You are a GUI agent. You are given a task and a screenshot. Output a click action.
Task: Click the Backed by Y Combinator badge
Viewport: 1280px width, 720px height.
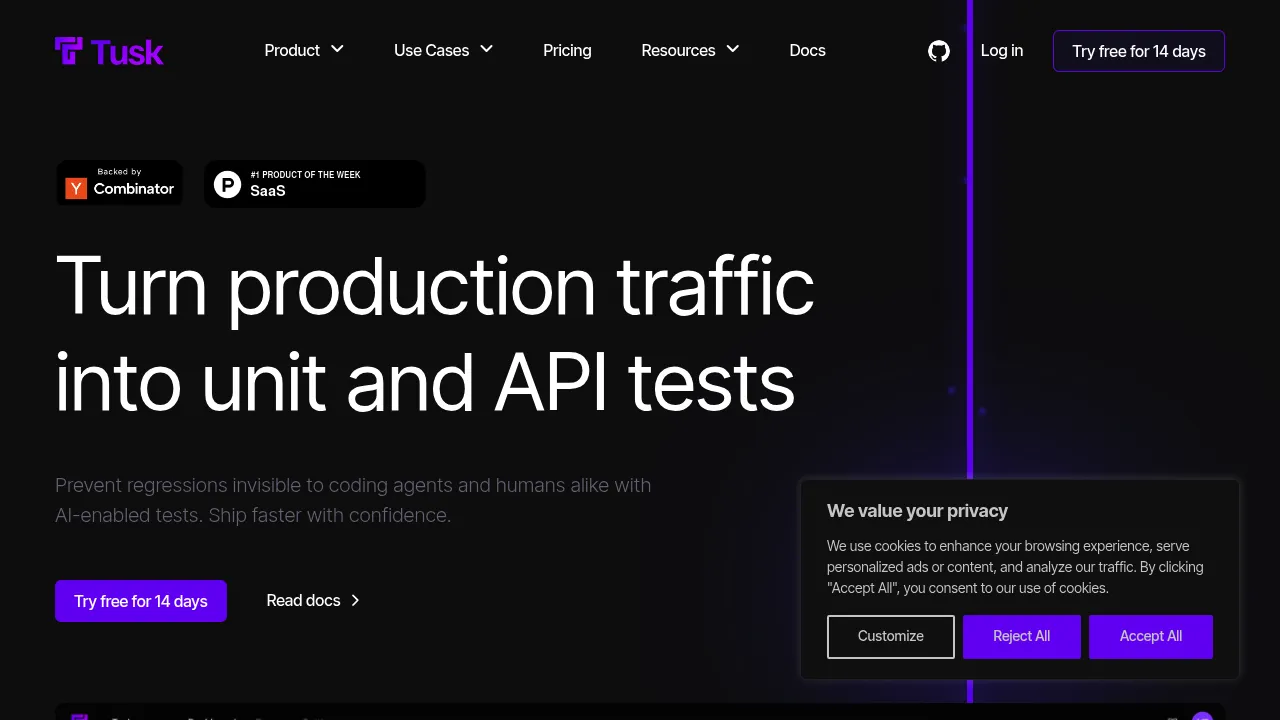pyautogui.click(x=120, y=183)
